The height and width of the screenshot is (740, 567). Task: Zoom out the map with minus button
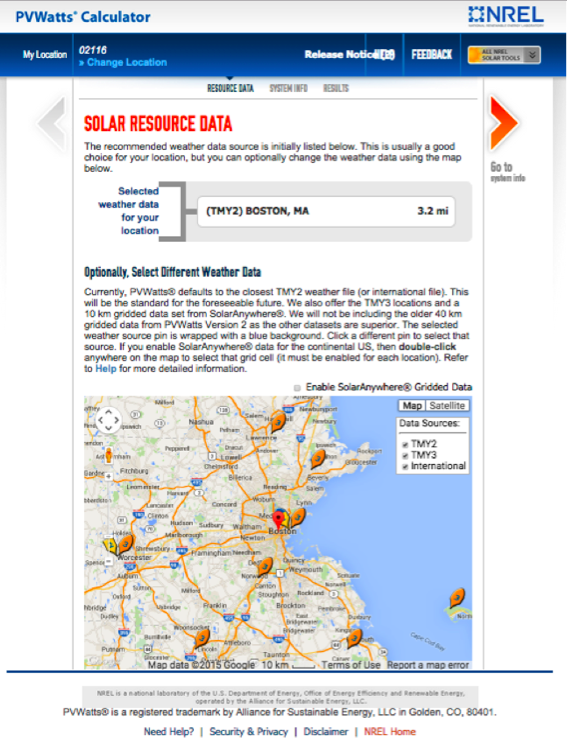pos(109,561)
